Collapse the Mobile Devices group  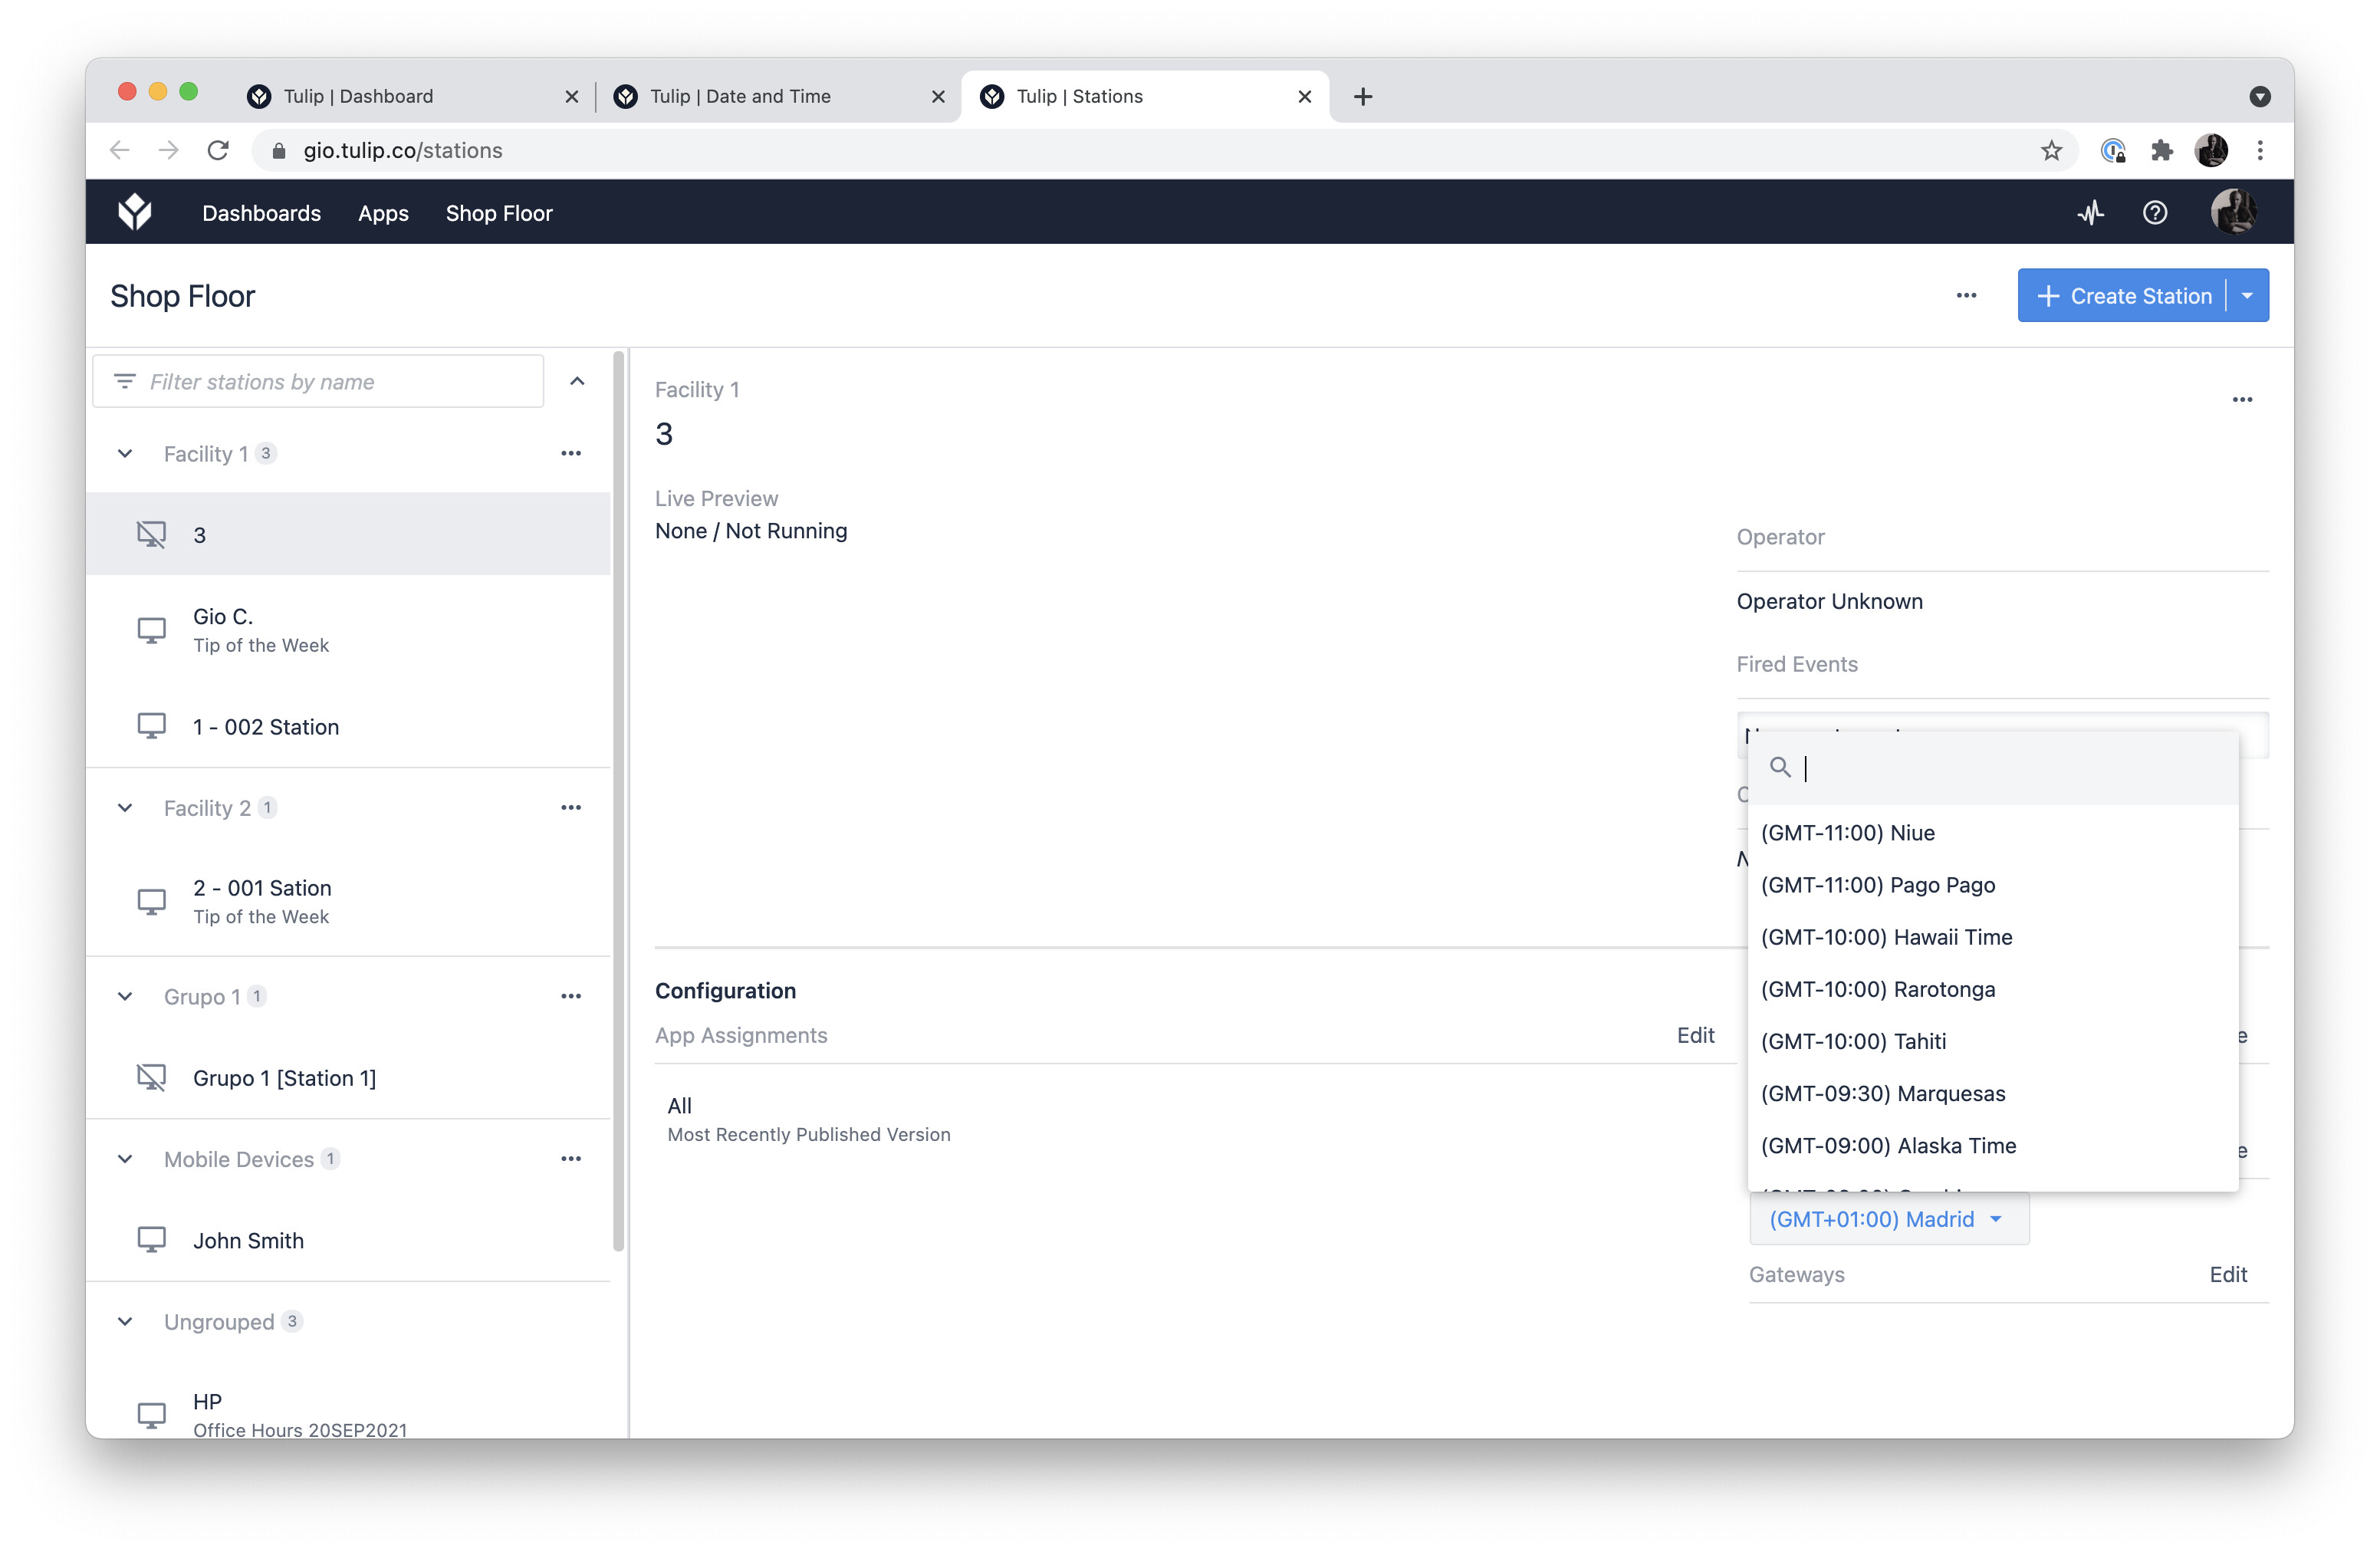tap(125, 1159)
